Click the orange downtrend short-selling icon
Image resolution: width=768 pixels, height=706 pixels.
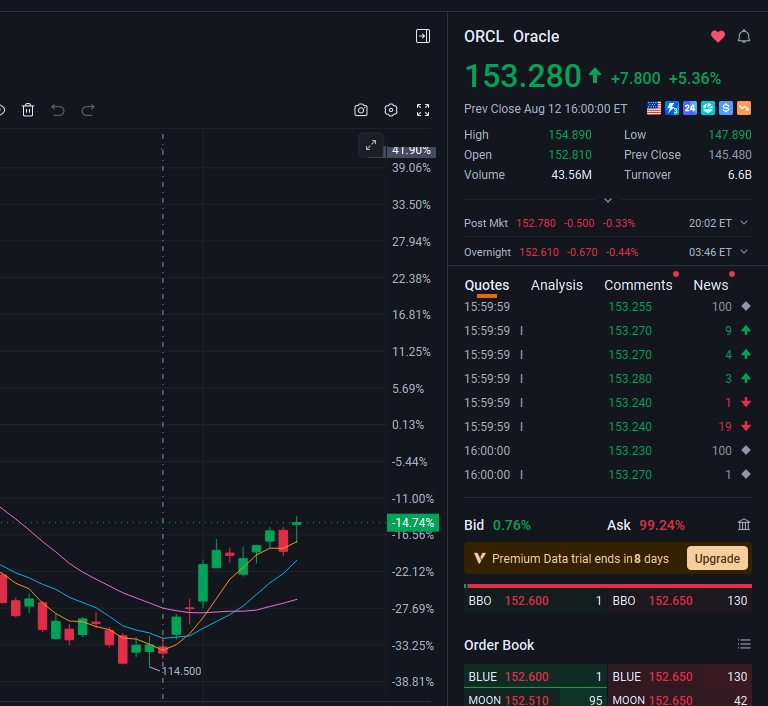744,108
